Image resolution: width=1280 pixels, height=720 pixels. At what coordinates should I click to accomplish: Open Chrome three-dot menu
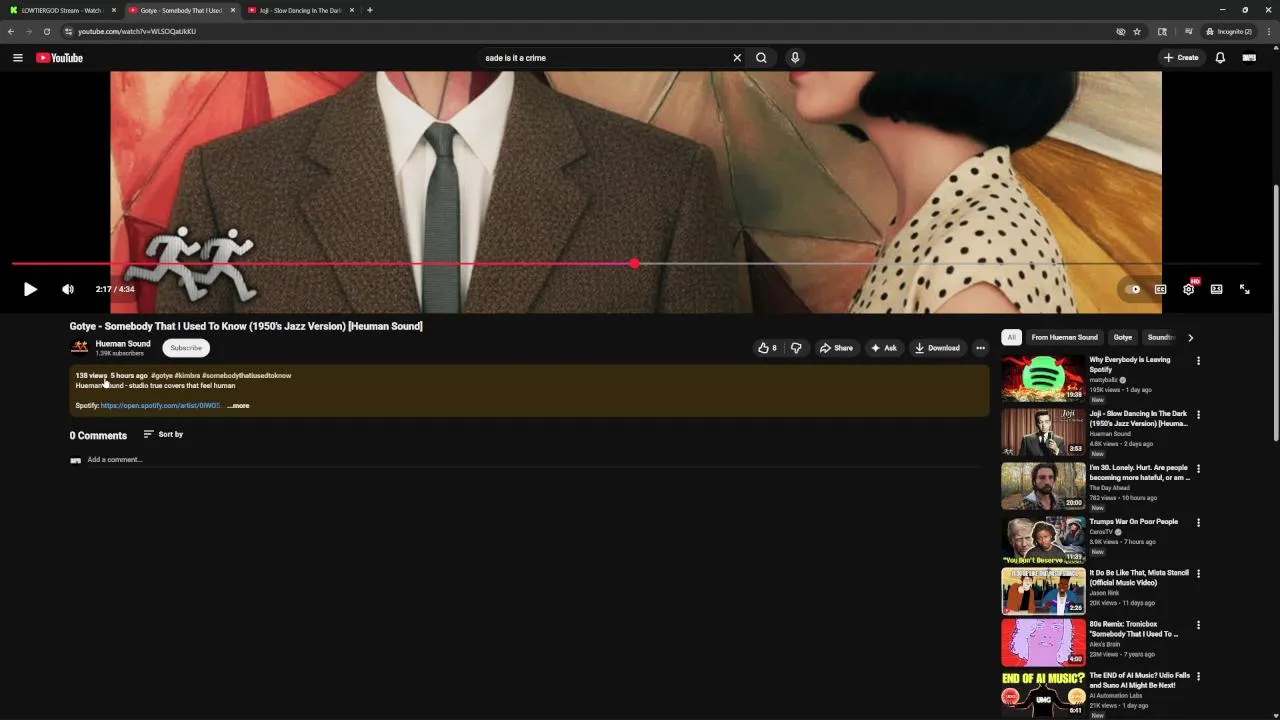click(x=1270, y=31)
